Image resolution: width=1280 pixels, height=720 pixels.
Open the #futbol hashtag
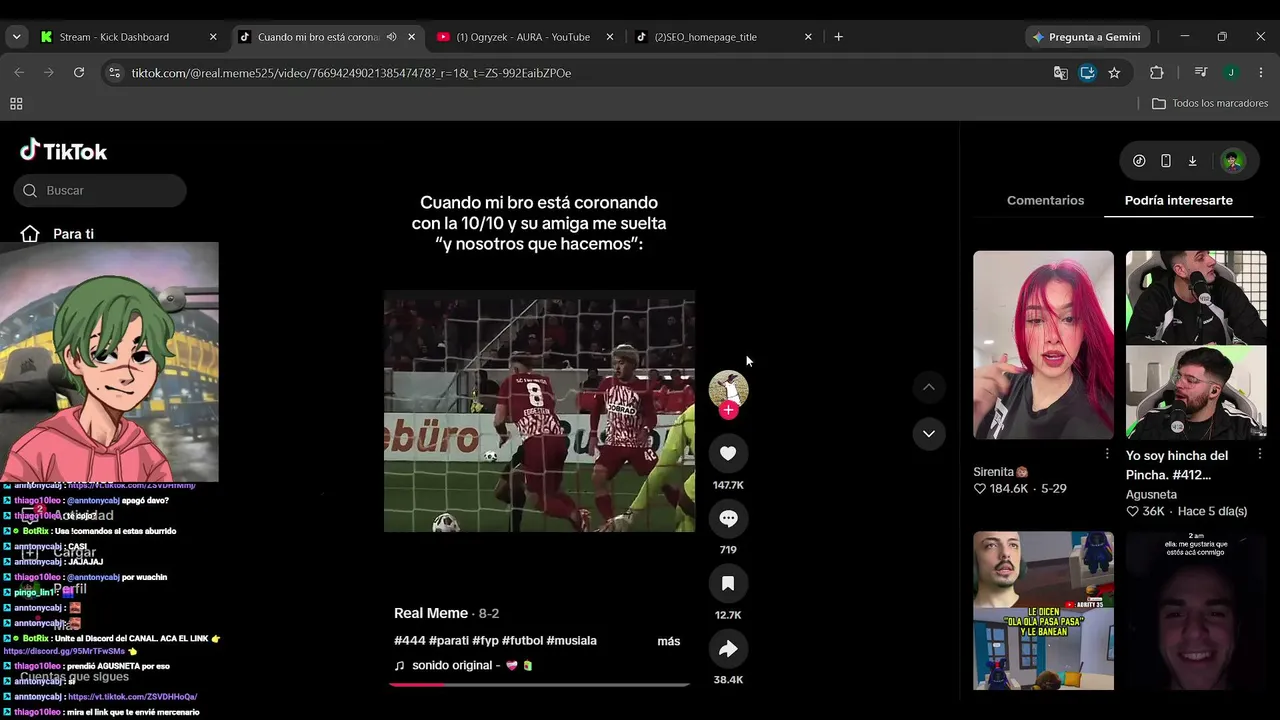(522, 641)
